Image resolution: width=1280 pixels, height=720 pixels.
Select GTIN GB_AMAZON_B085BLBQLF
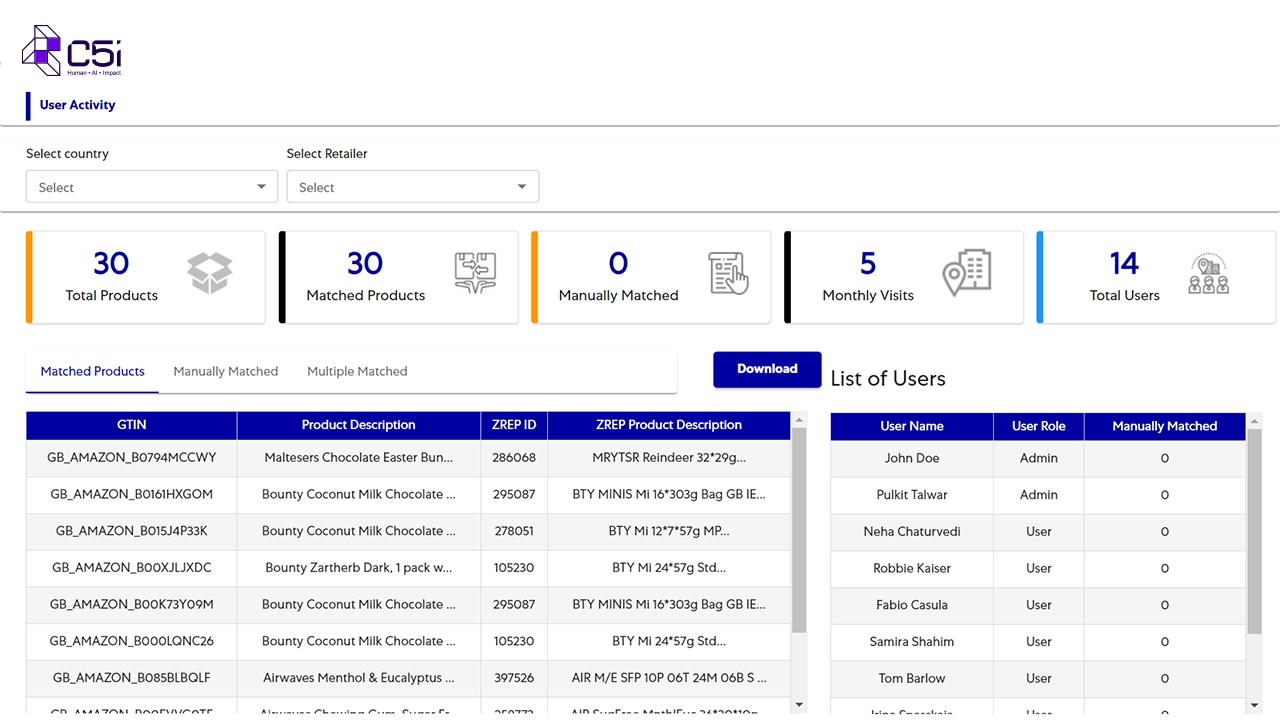tap(132, 678)
